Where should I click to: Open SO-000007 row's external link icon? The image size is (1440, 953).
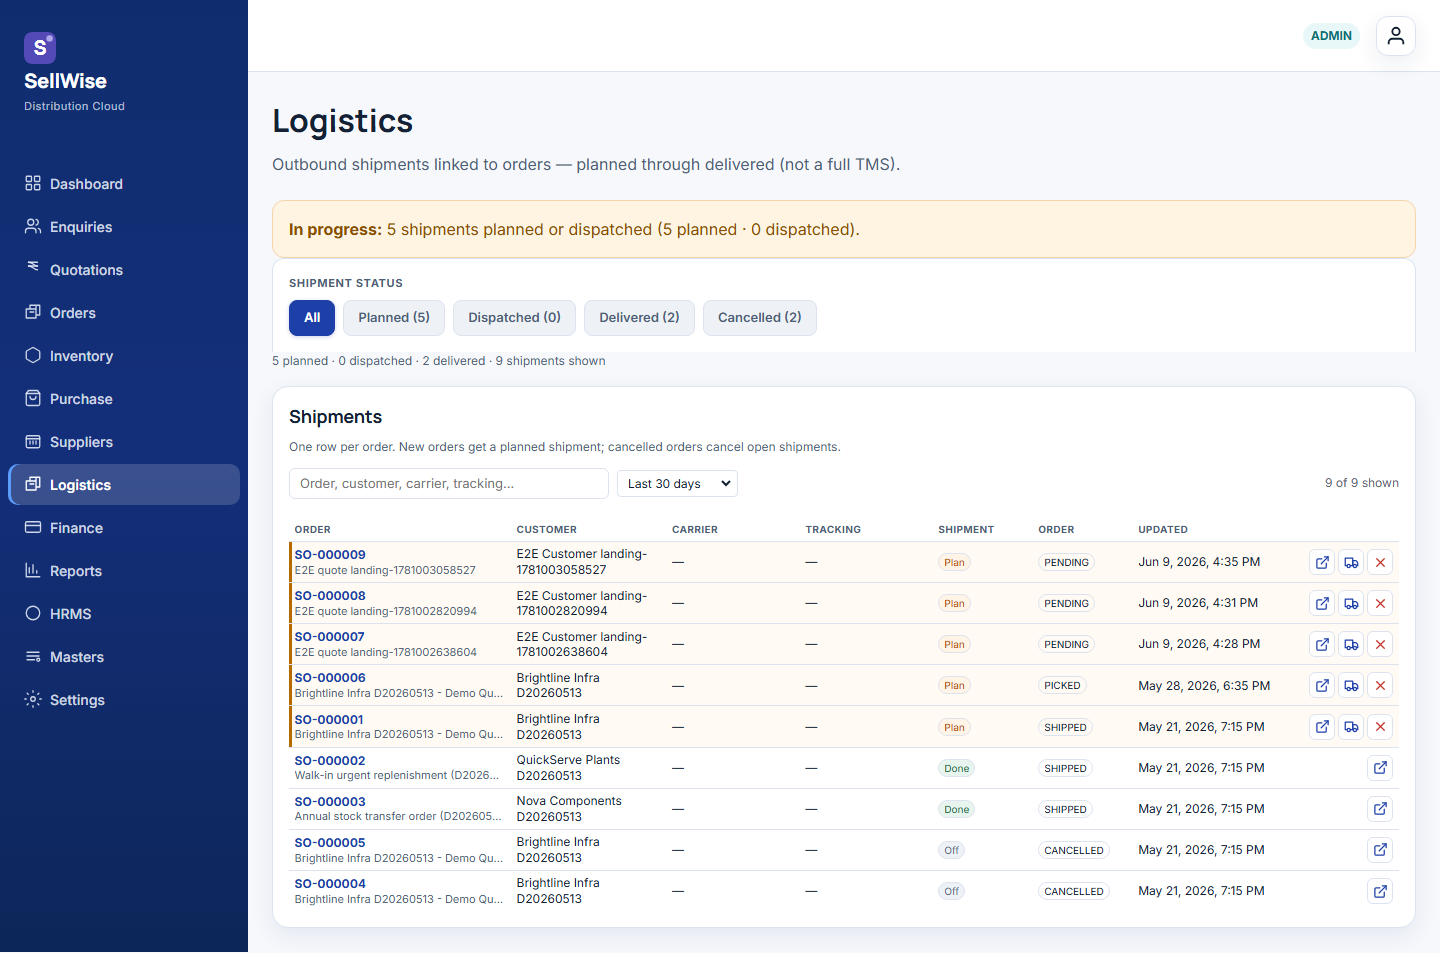coord(1322,644)
